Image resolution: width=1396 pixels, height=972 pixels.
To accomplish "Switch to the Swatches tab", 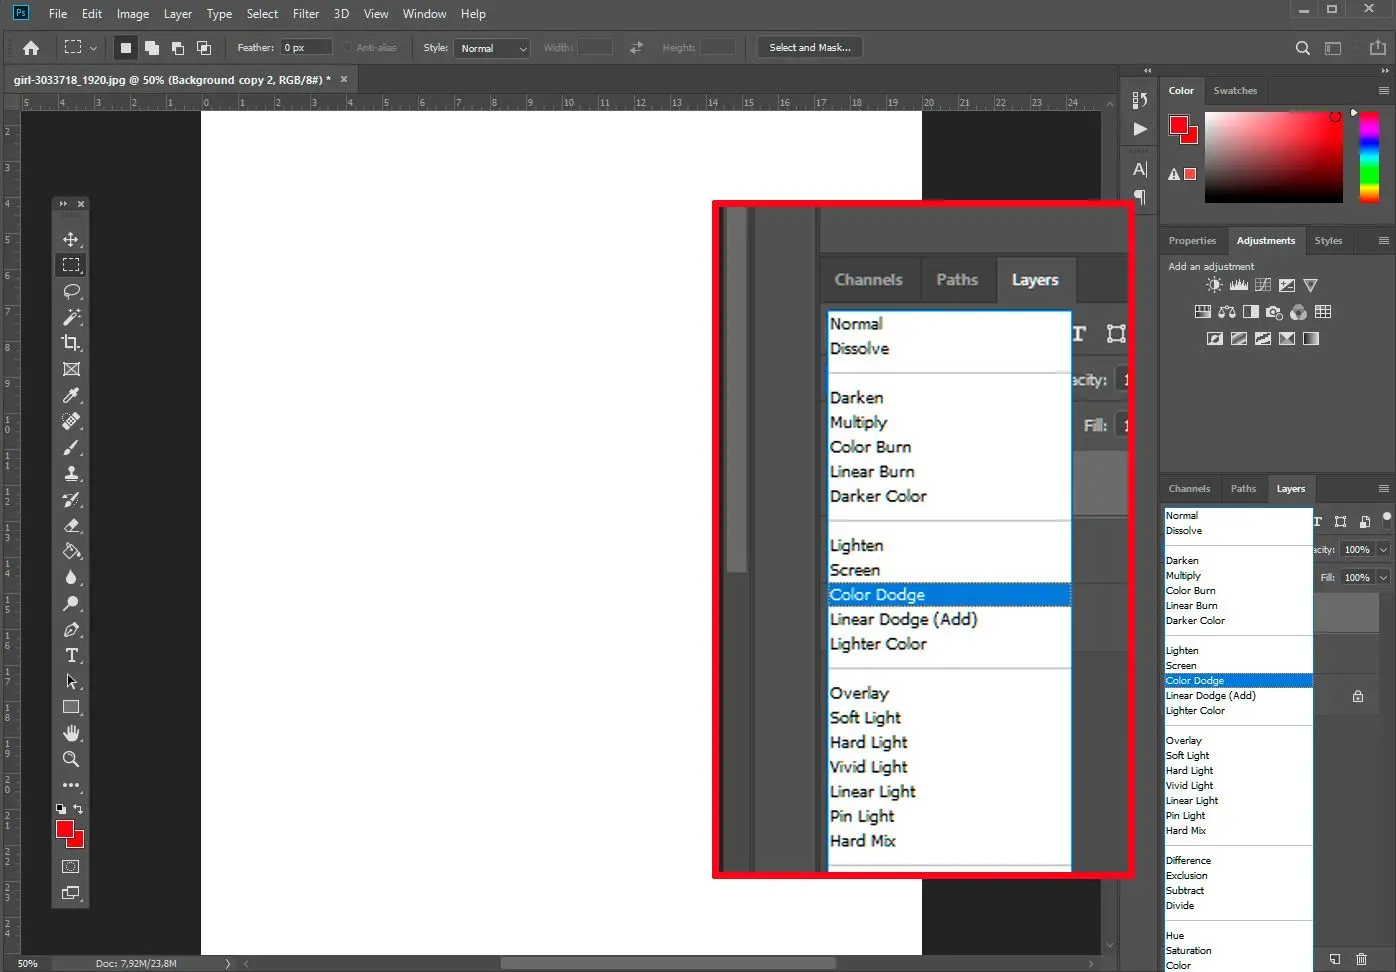I will click(1236, 90).
